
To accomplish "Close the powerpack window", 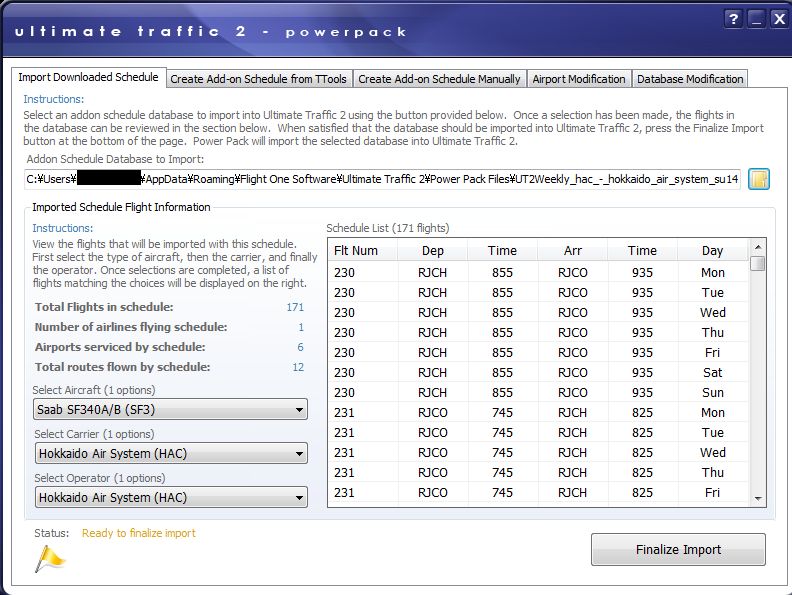I will click(x=779, y=19).
